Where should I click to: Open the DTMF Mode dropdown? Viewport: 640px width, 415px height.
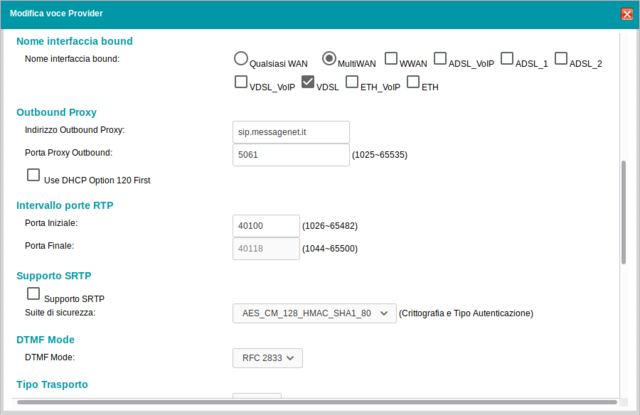point(267,358)
